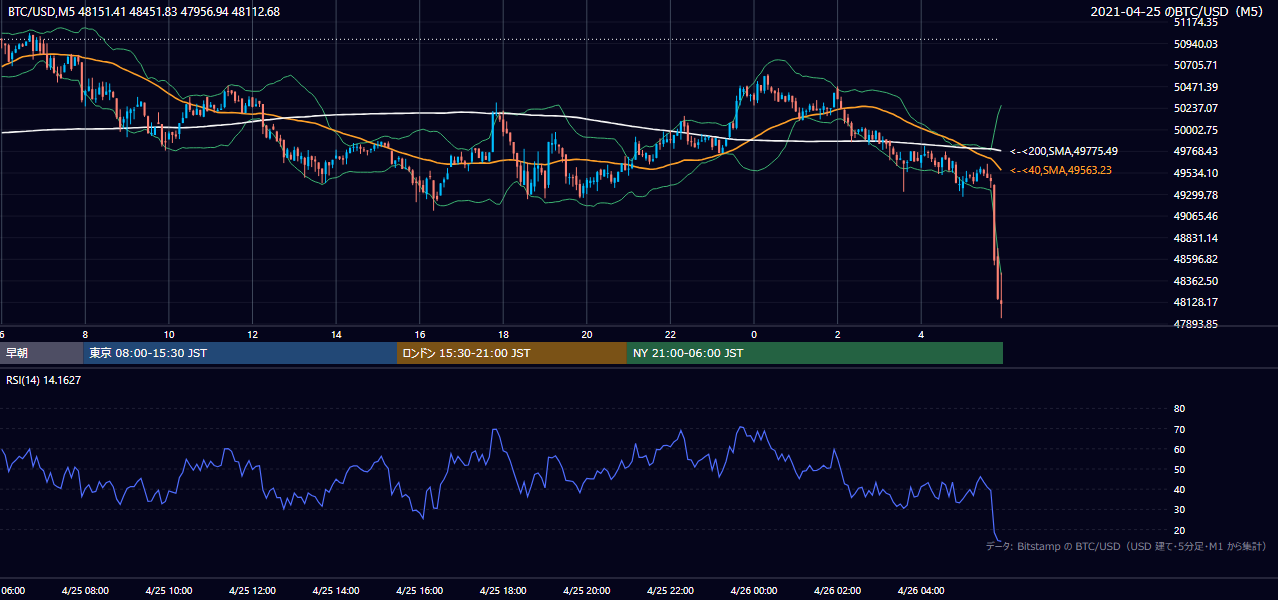Click hour label 8 under price chart
The height and width of the screenshot is (600, 1278).
coord(85,334)
